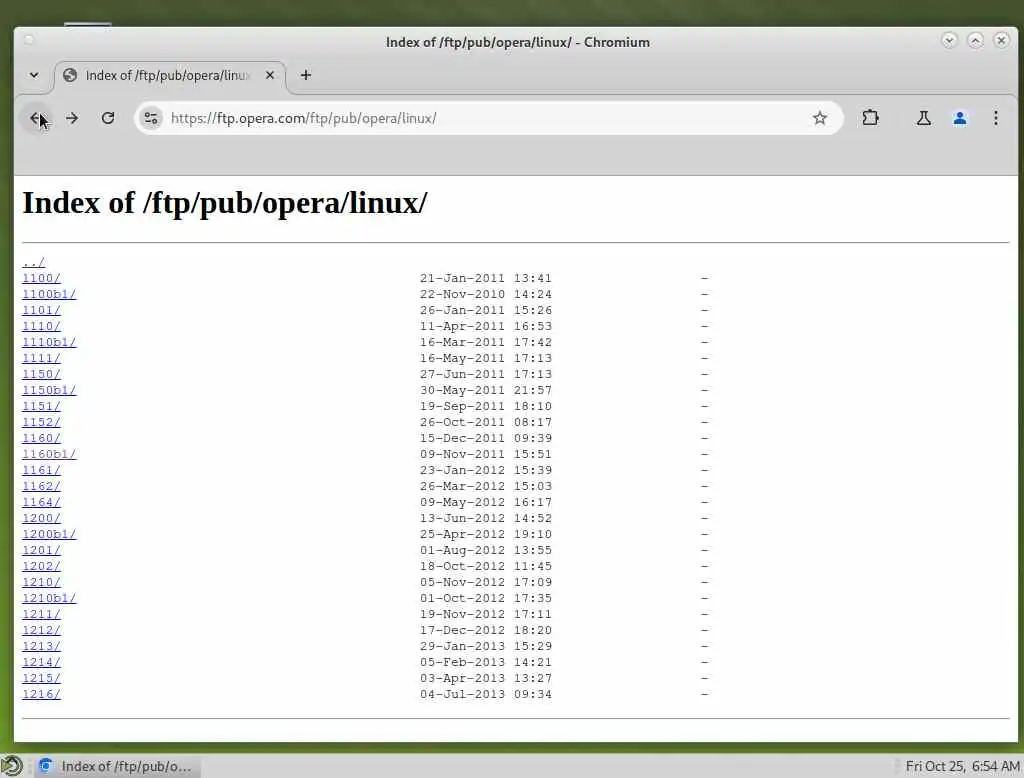1024x778 pixels.
Task: Open parent directory ../ link
Action: pos(33,262)
